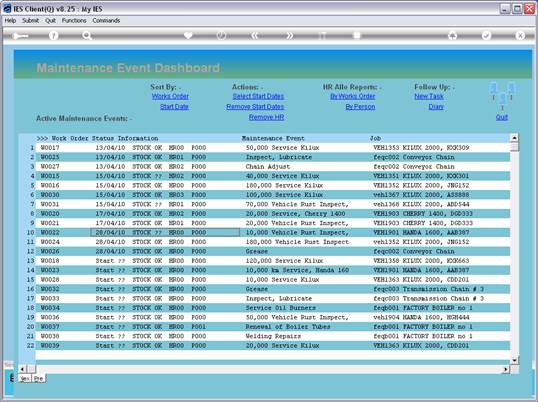Image resolution: width=538 pixels, height=402 pixels.
Task: Click the circled X icon in the toolbar
Action: tap(520, 35)
